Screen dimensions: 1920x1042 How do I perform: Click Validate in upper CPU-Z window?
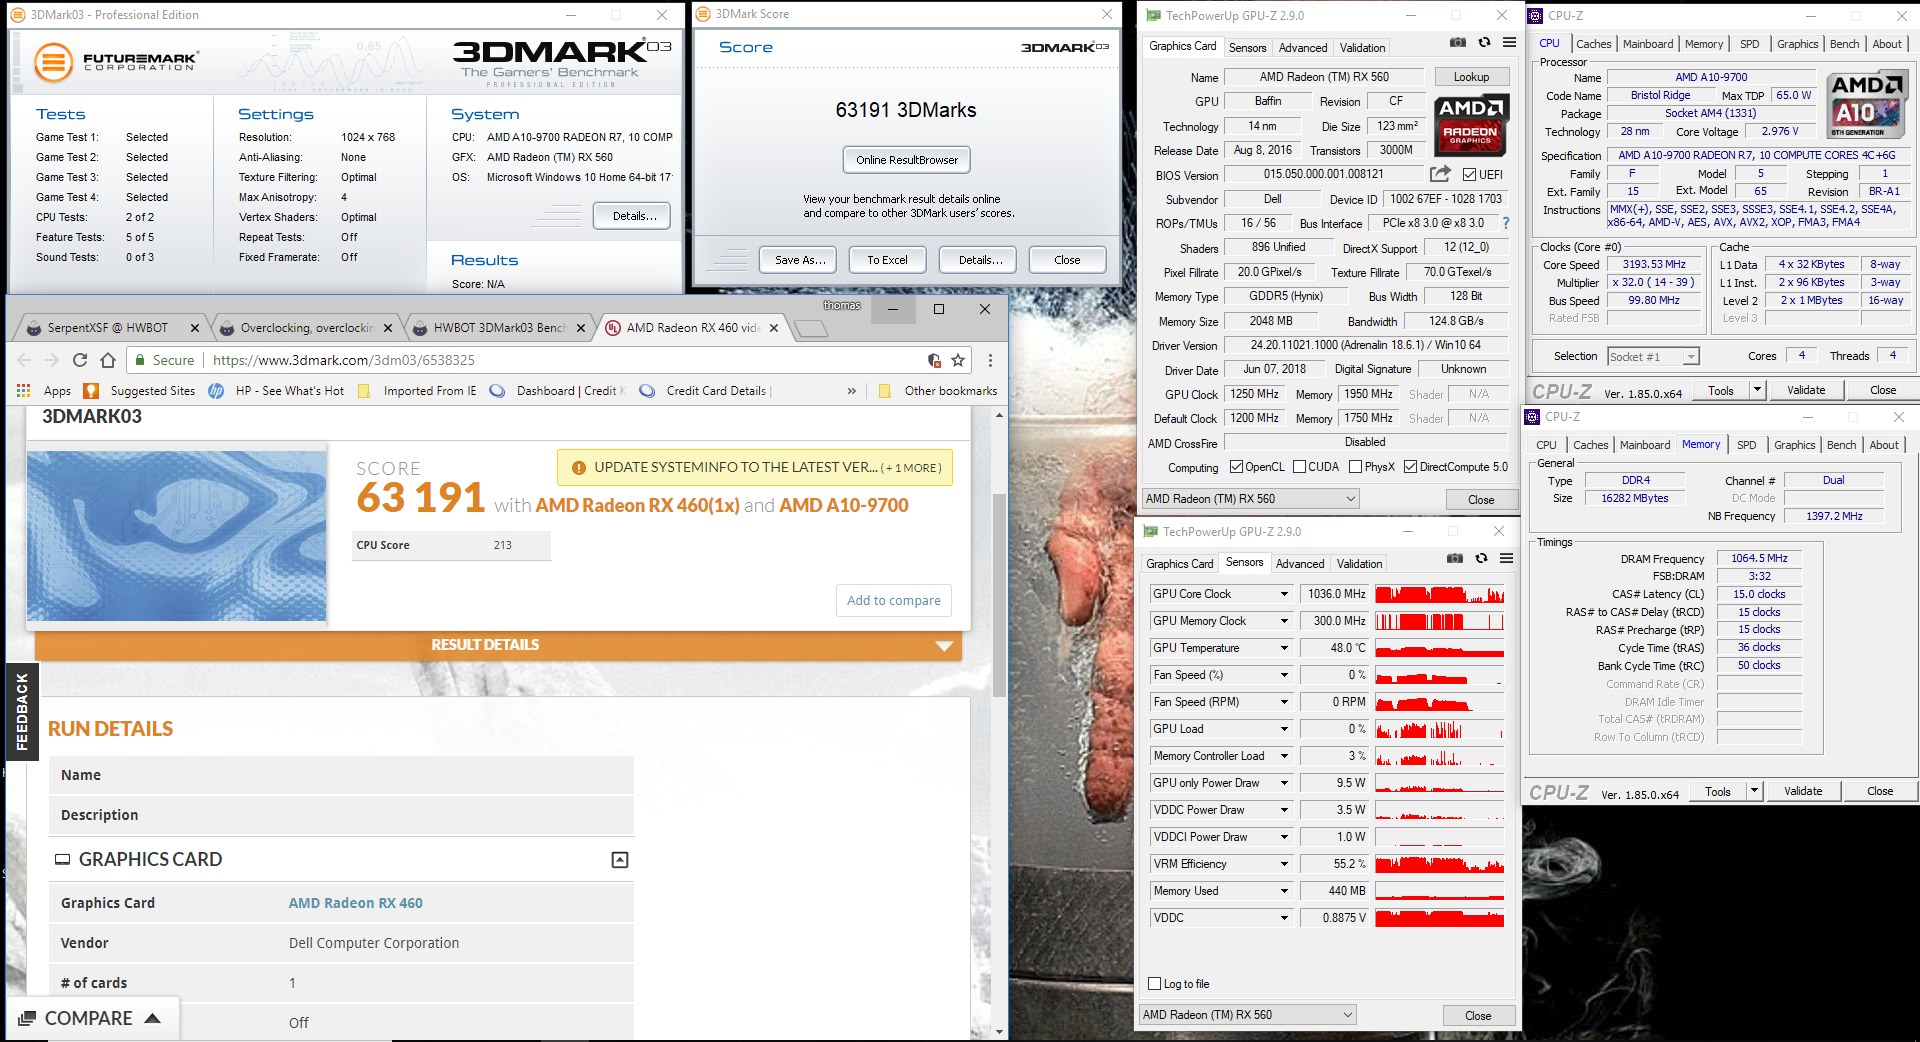click(1806, 390)
